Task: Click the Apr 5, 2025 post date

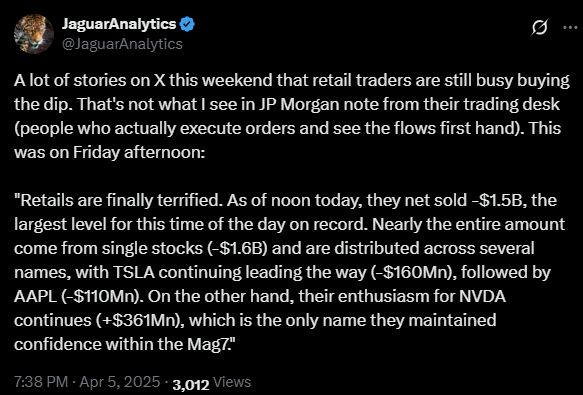Action: pos(120,382)
